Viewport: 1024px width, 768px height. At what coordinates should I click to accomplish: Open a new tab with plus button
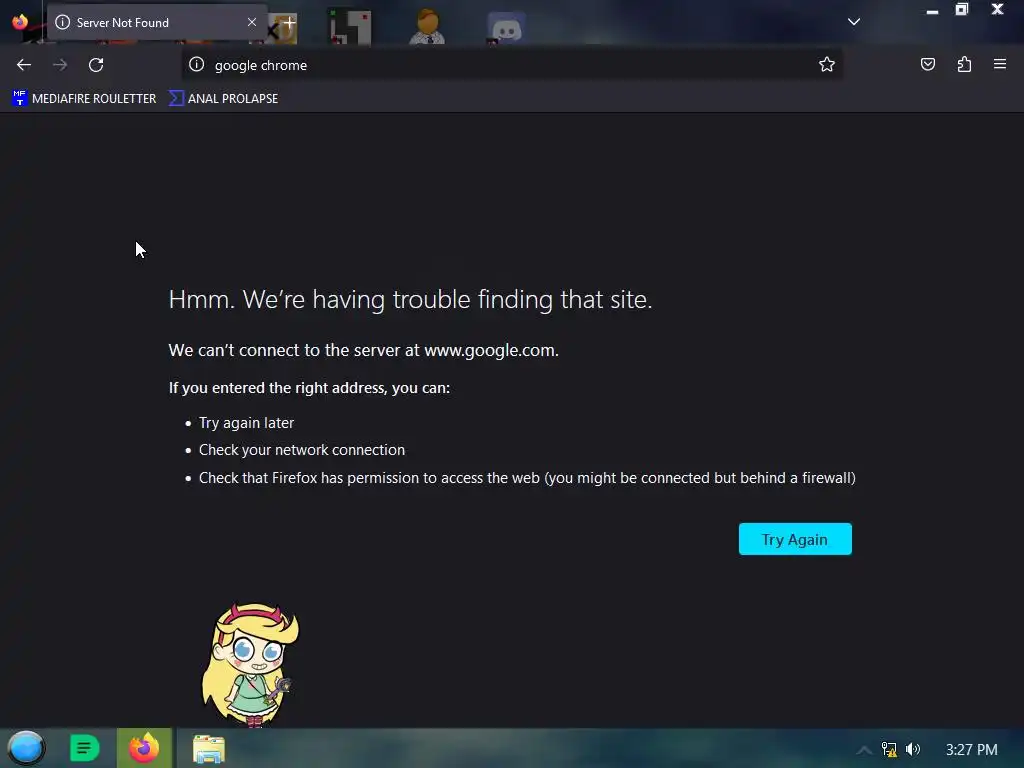click(x=289, y=22)
